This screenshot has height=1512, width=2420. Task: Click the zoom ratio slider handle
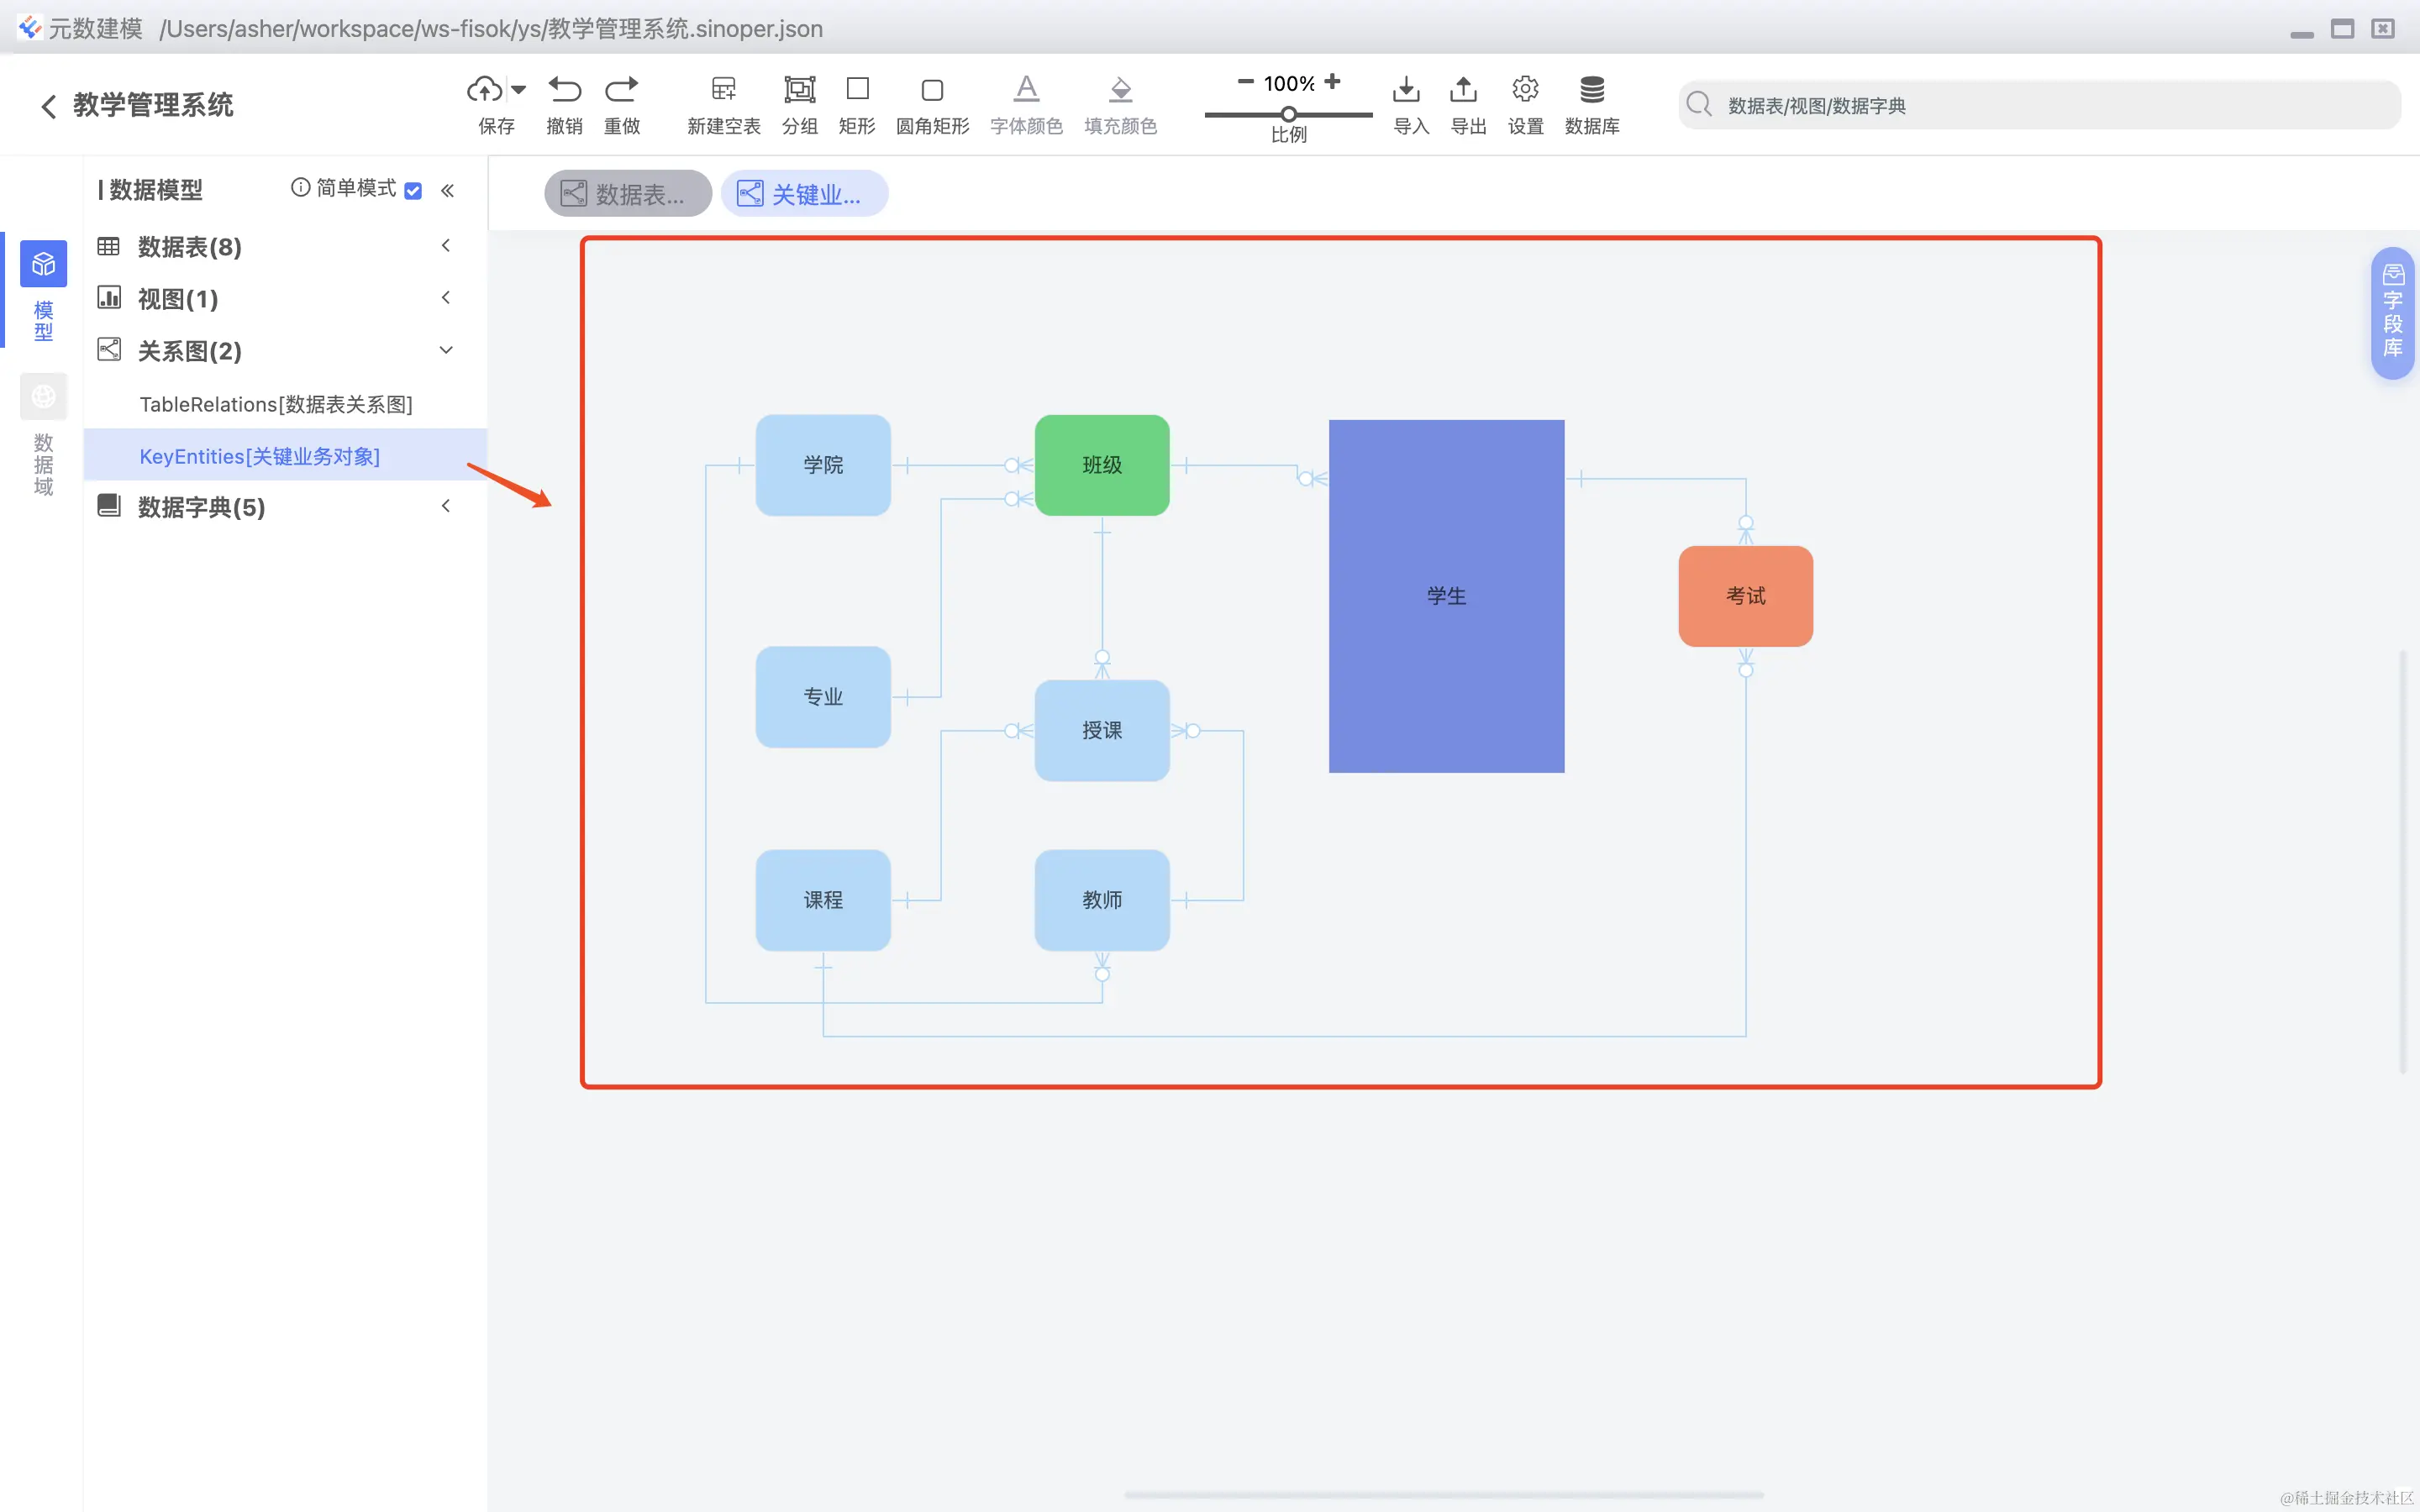pos(1289,114)
